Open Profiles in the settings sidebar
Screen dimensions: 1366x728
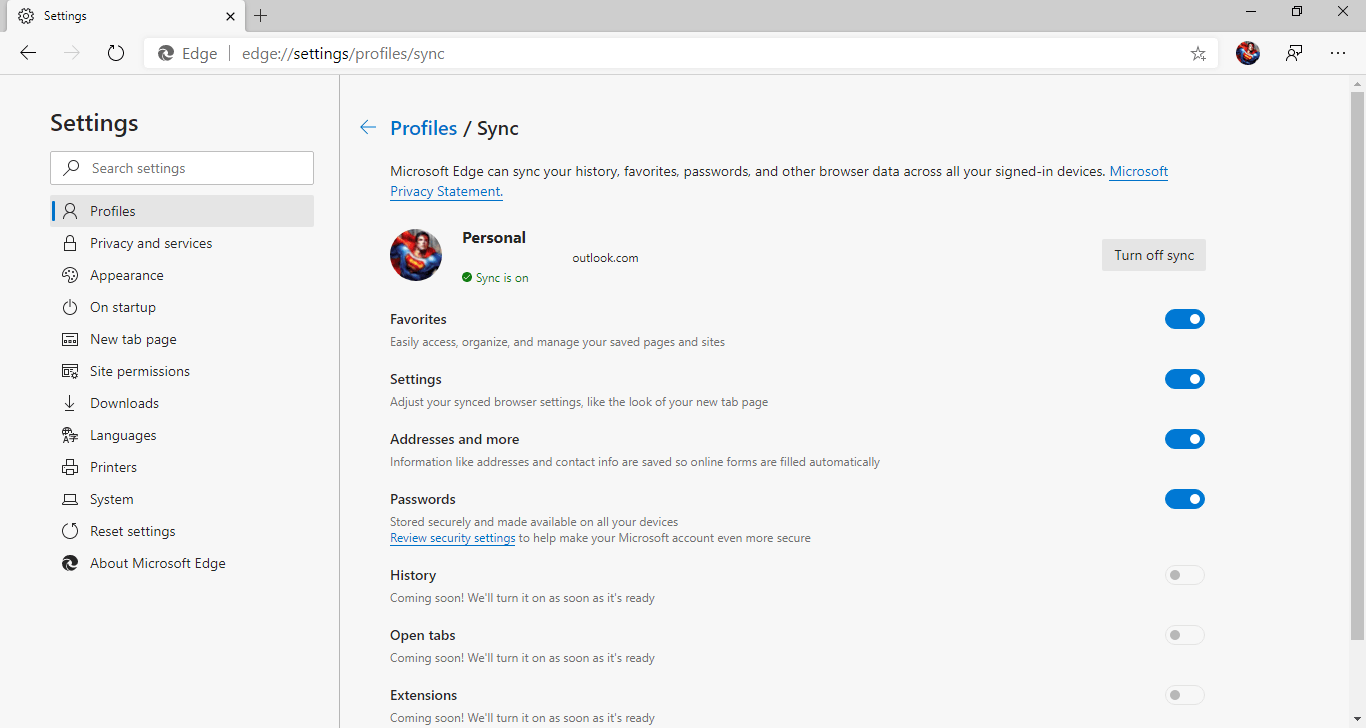coord(182,211)
